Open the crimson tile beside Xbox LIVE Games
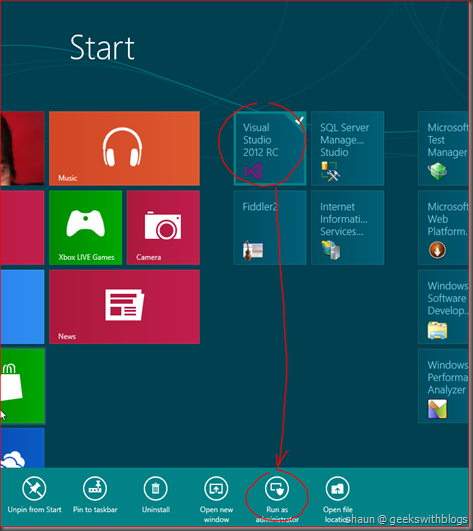 tap(22, 228)
